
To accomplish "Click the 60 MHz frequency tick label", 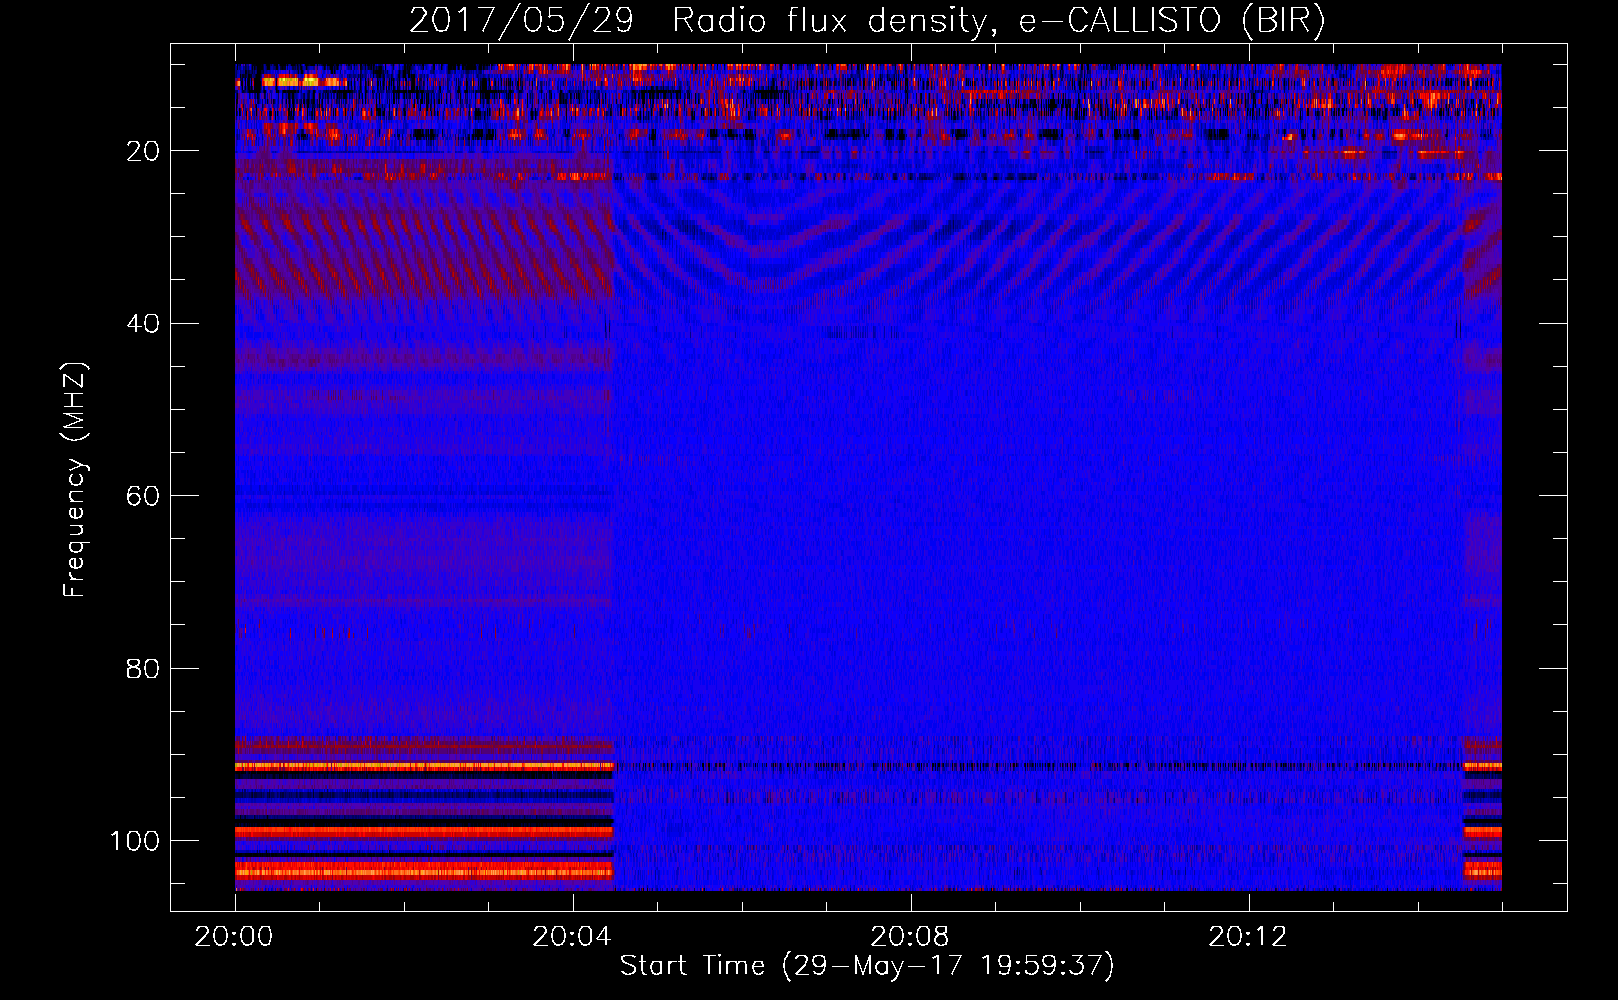I will (143, 496).
